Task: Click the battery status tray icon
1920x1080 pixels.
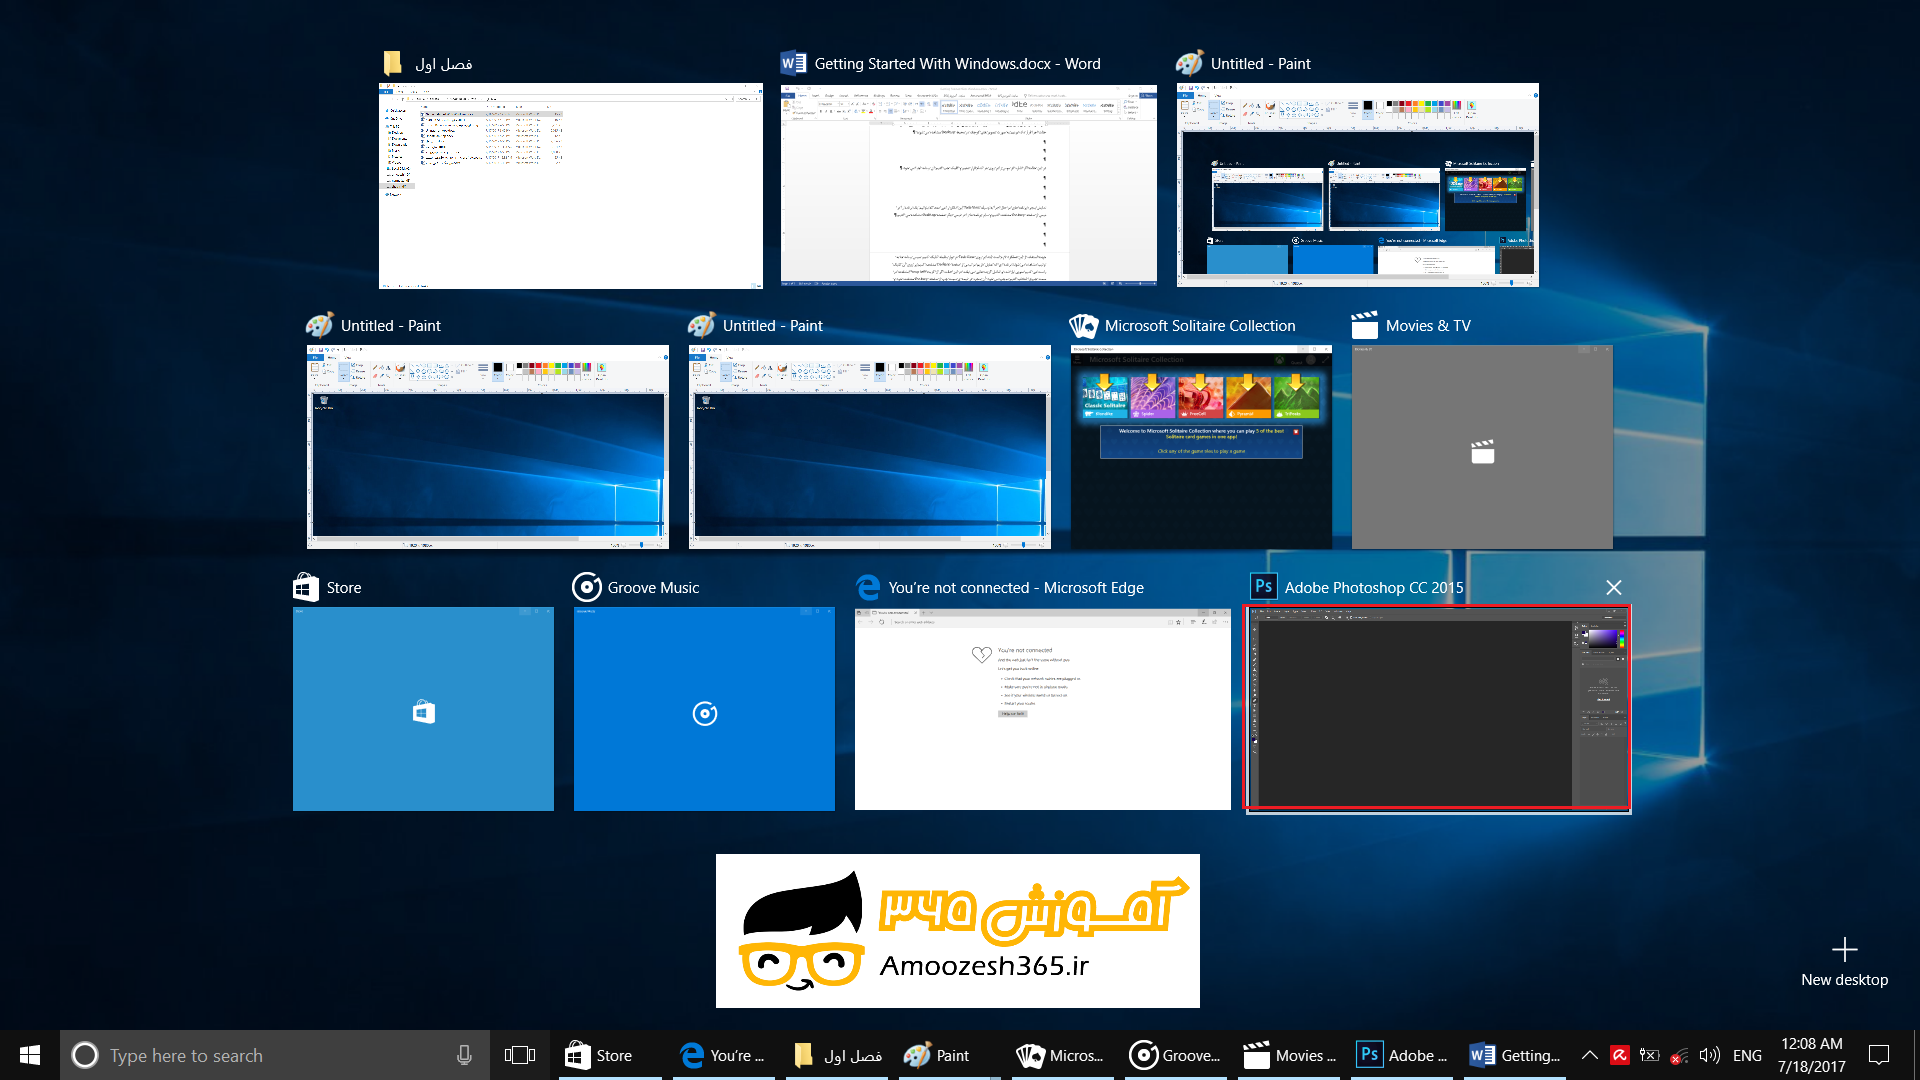Action: tap(1650, 1055)
